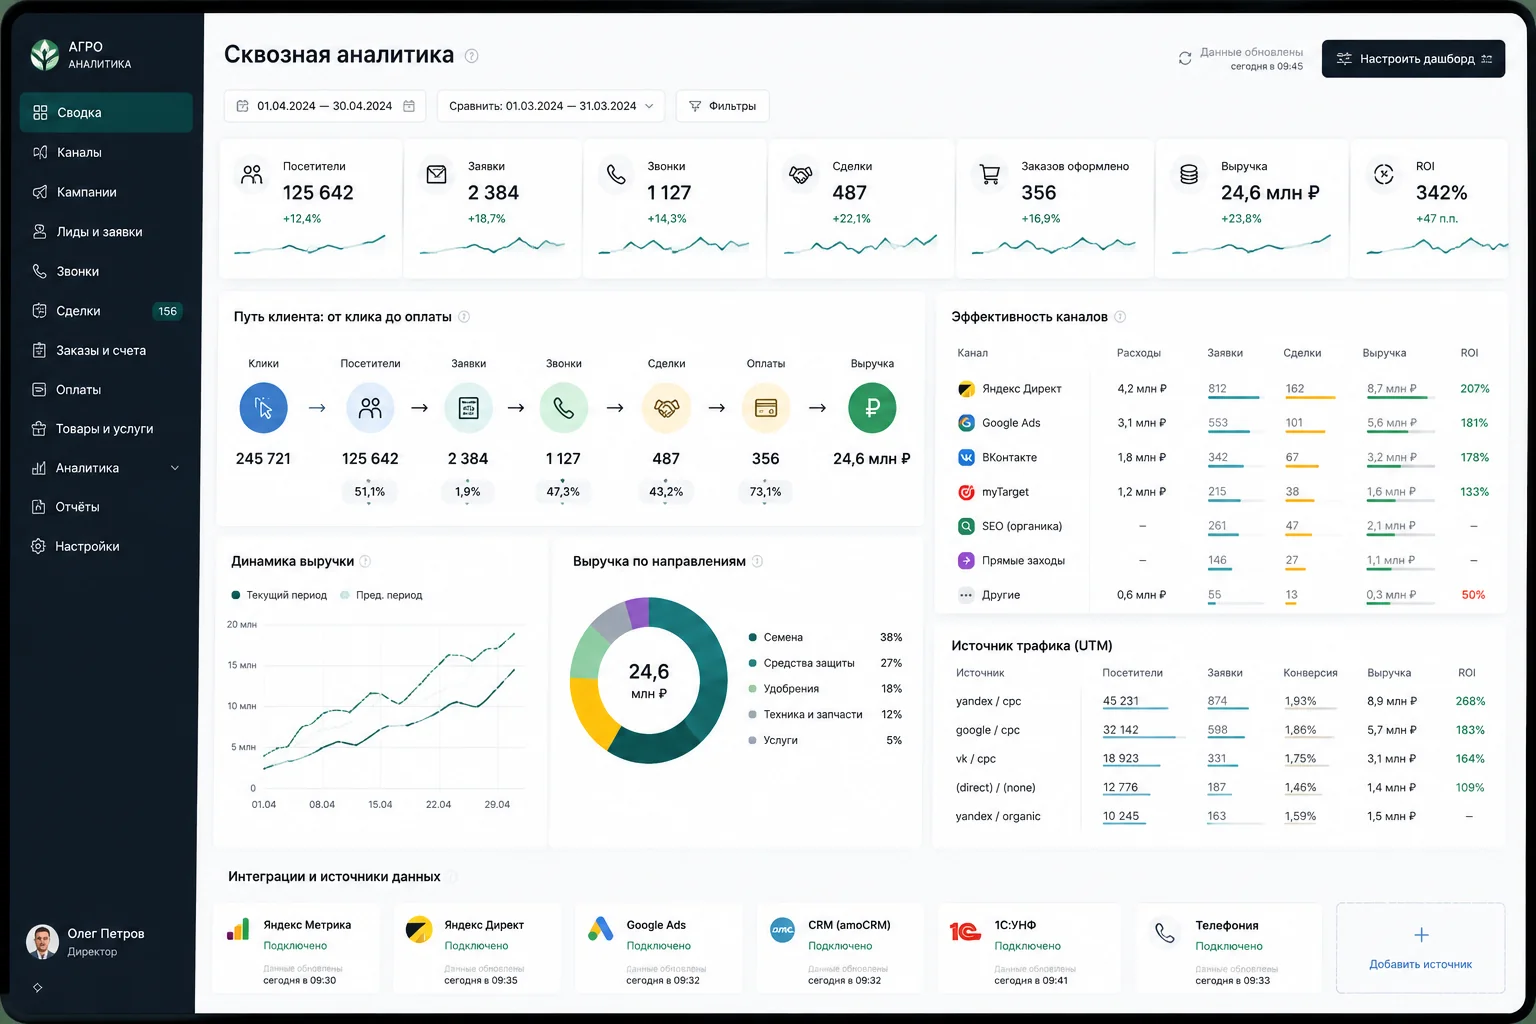Click the Яндекс Метрика integration icon

tap(238, 930)
